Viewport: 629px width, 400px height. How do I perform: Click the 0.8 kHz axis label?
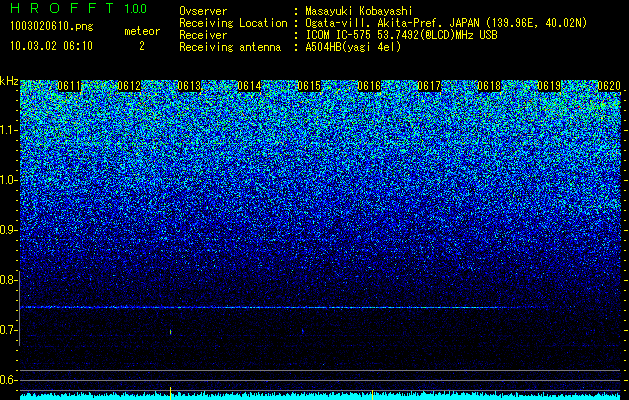(8, 280)
